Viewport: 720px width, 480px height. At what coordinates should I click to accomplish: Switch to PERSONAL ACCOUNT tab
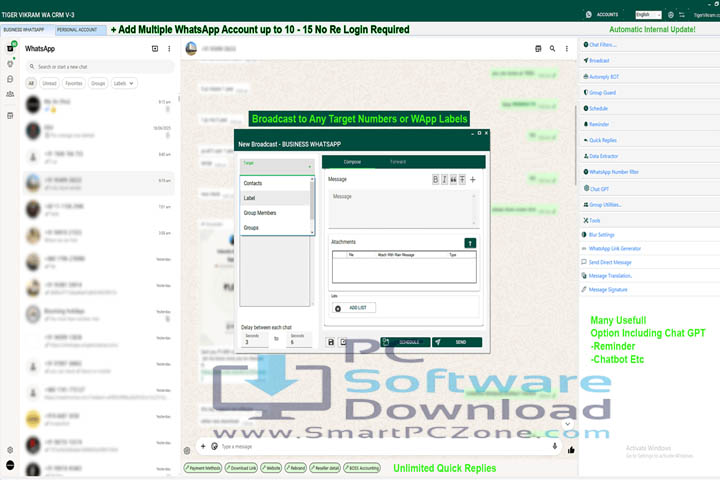click(80, 30)
